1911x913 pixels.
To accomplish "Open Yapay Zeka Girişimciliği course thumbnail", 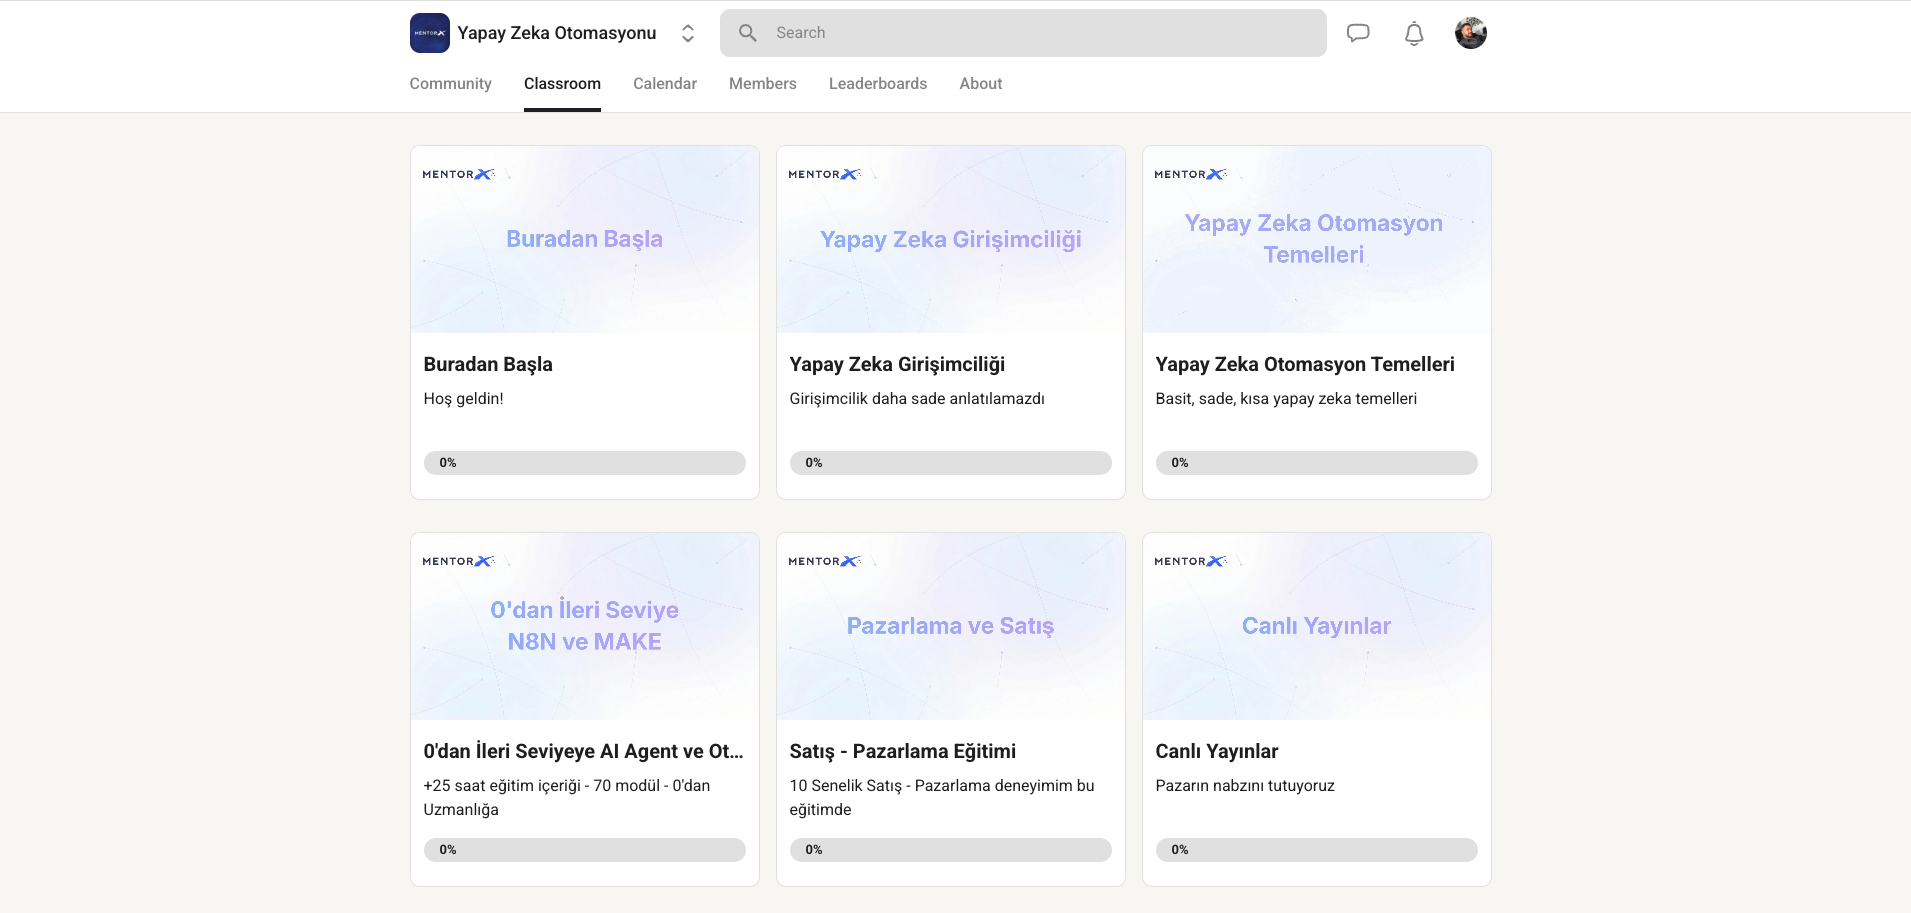I will tap(950, 239).
